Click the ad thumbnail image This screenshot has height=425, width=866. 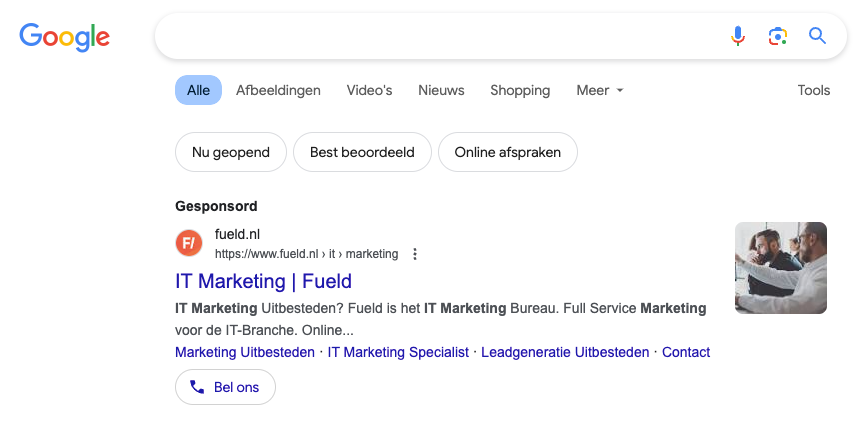780,268
